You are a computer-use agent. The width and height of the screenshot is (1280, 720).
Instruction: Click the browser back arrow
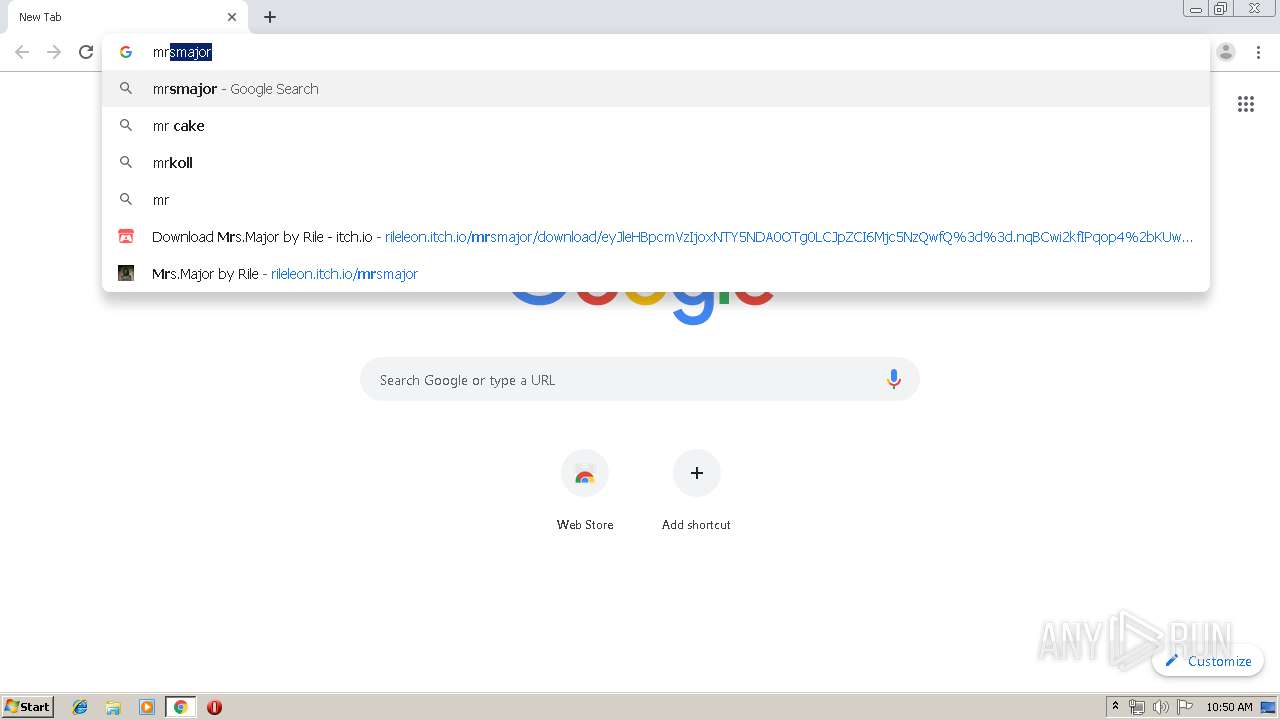[x=22, y=52]
